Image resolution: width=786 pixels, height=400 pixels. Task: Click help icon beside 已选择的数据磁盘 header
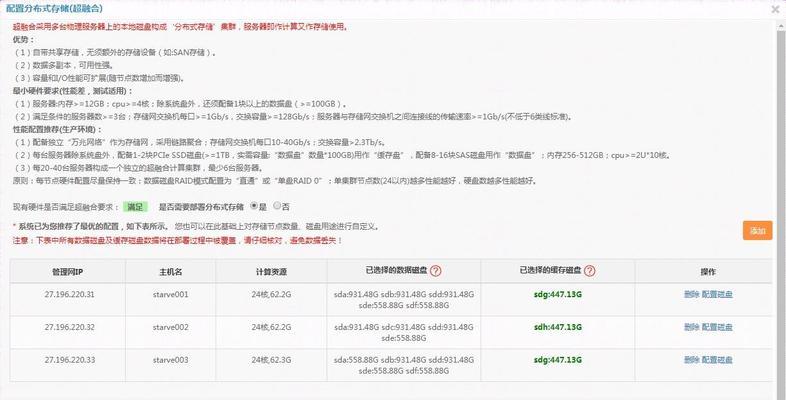pos(436,271)
